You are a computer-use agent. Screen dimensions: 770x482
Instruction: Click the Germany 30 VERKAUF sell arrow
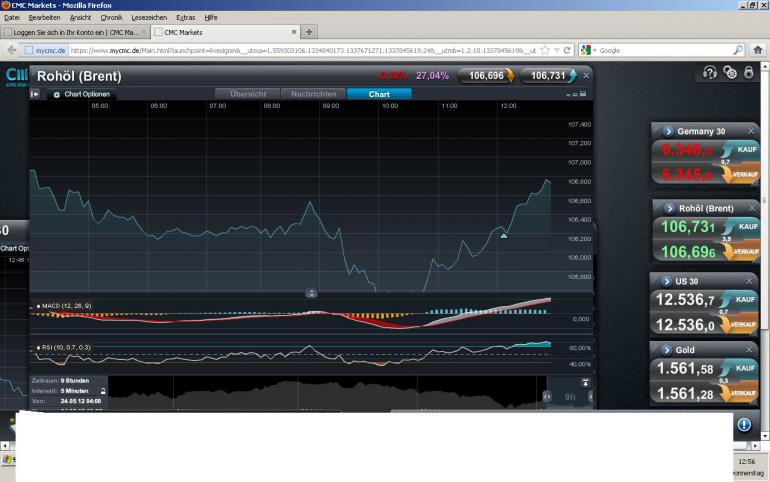pyautogui.click(x=740, y=174)
